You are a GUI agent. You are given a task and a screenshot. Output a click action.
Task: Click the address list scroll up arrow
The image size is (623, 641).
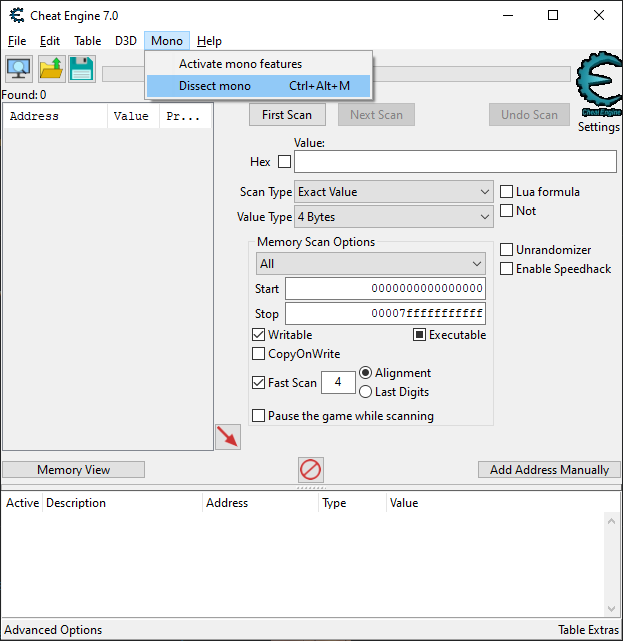click(612, 521)
